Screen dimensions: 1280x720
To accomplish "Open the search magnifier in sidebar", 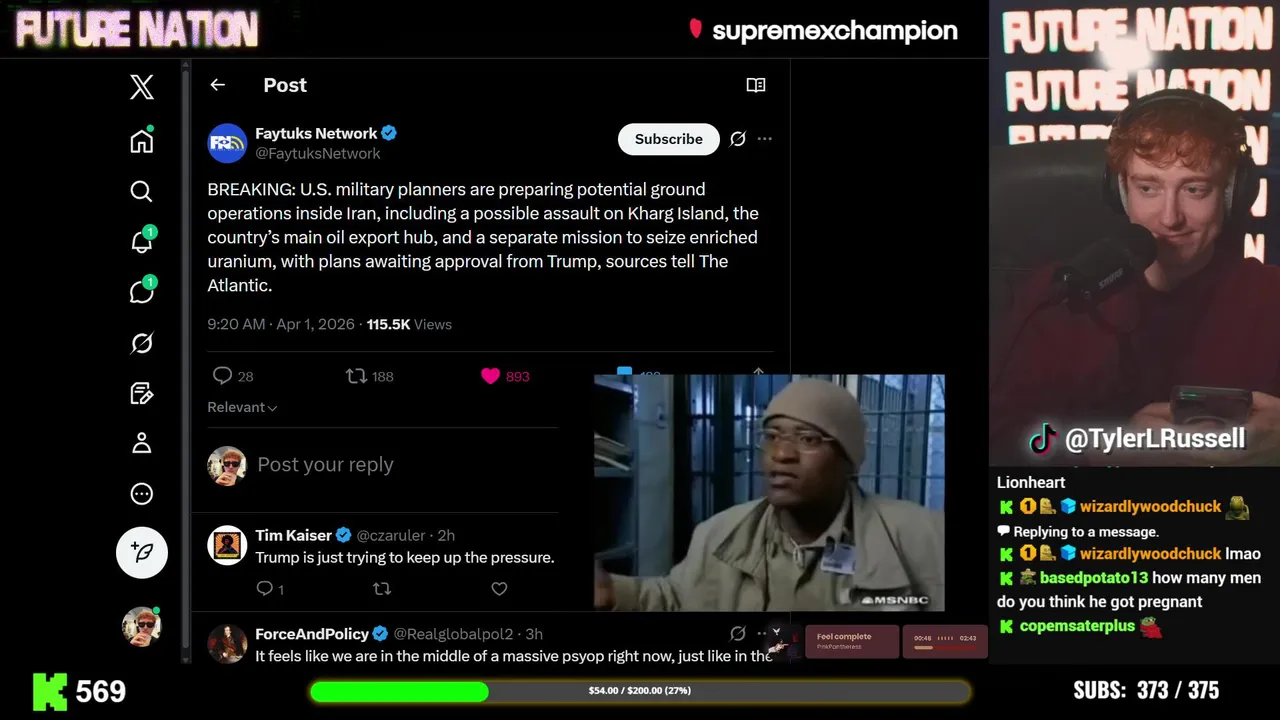I will (142, 191).
